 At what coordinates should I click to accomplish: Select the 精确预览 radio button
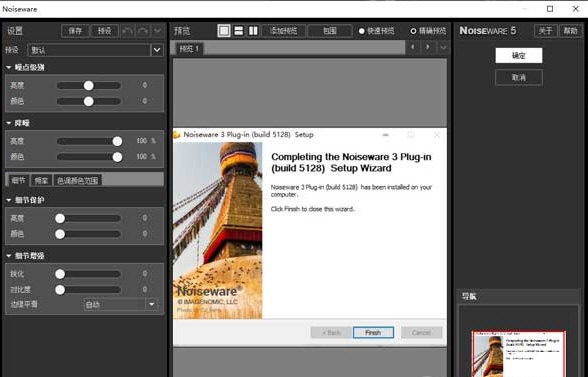pos(413,31)
